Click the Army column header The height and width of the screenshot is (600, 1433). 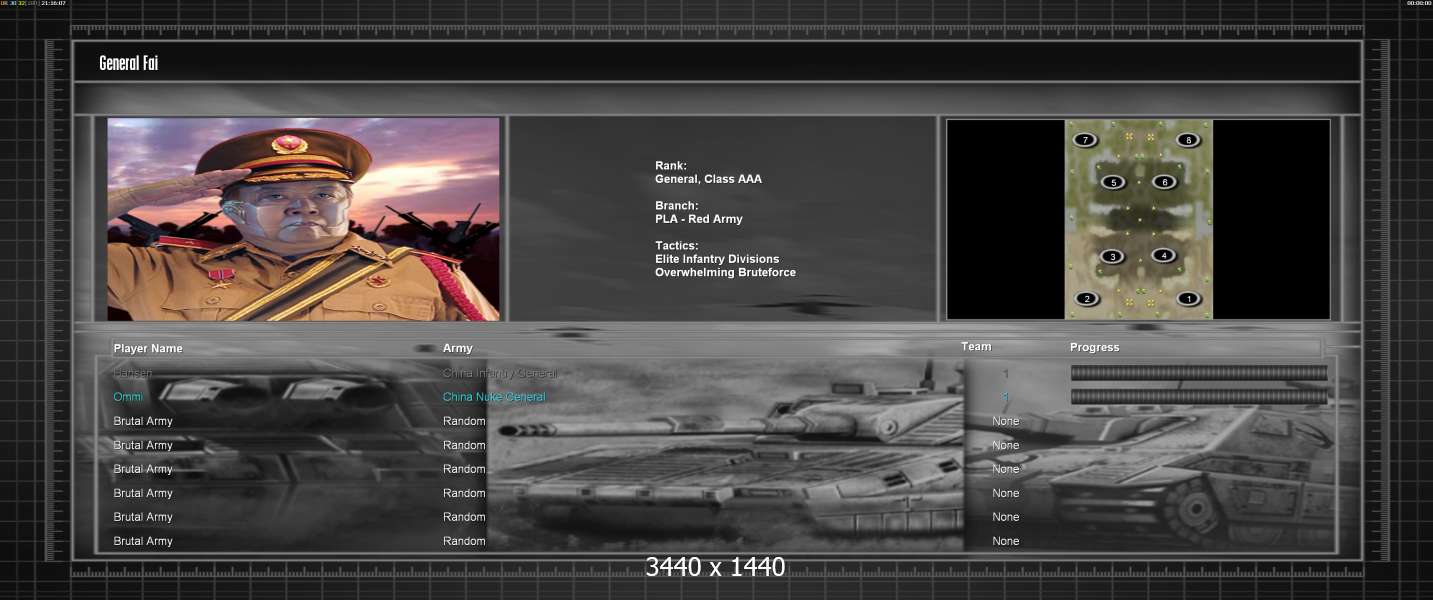click(457, 348)
